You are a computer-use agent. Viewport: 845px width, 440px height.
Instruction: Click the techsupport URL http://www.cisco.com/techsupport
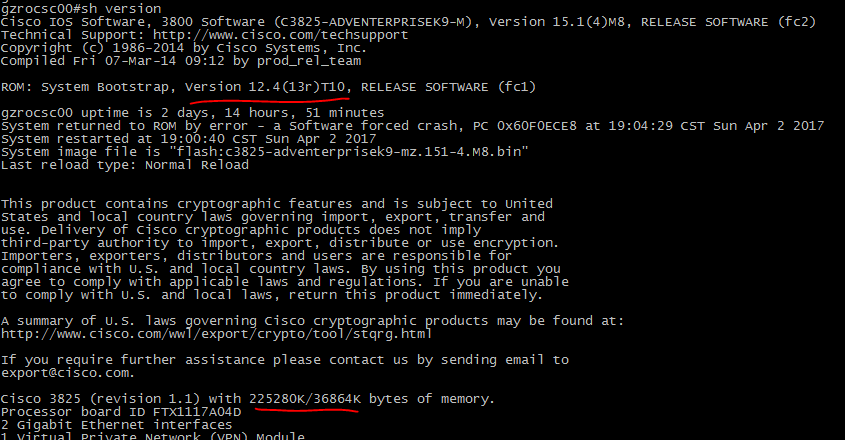280,35
